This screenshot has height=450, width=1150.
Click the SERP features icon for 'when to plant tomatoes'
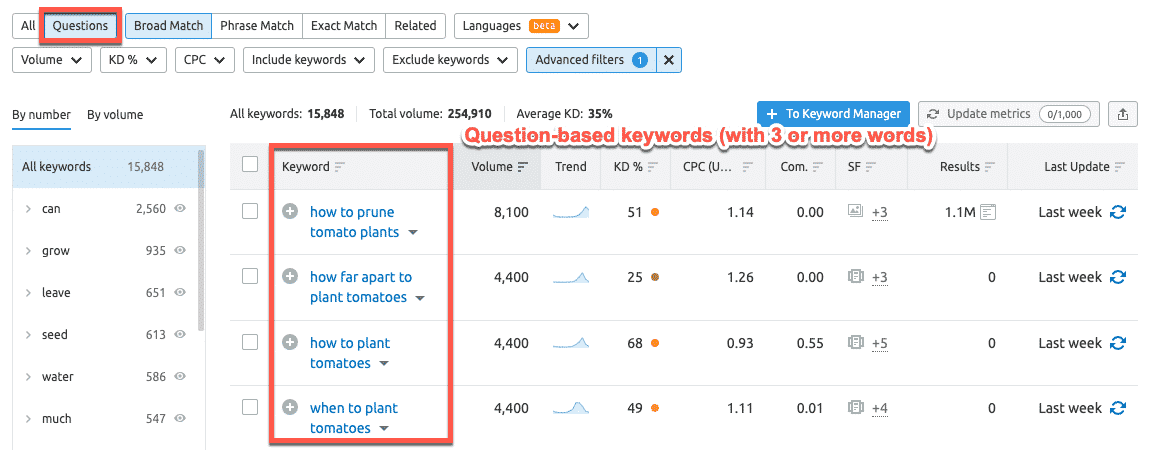[856, 408]
